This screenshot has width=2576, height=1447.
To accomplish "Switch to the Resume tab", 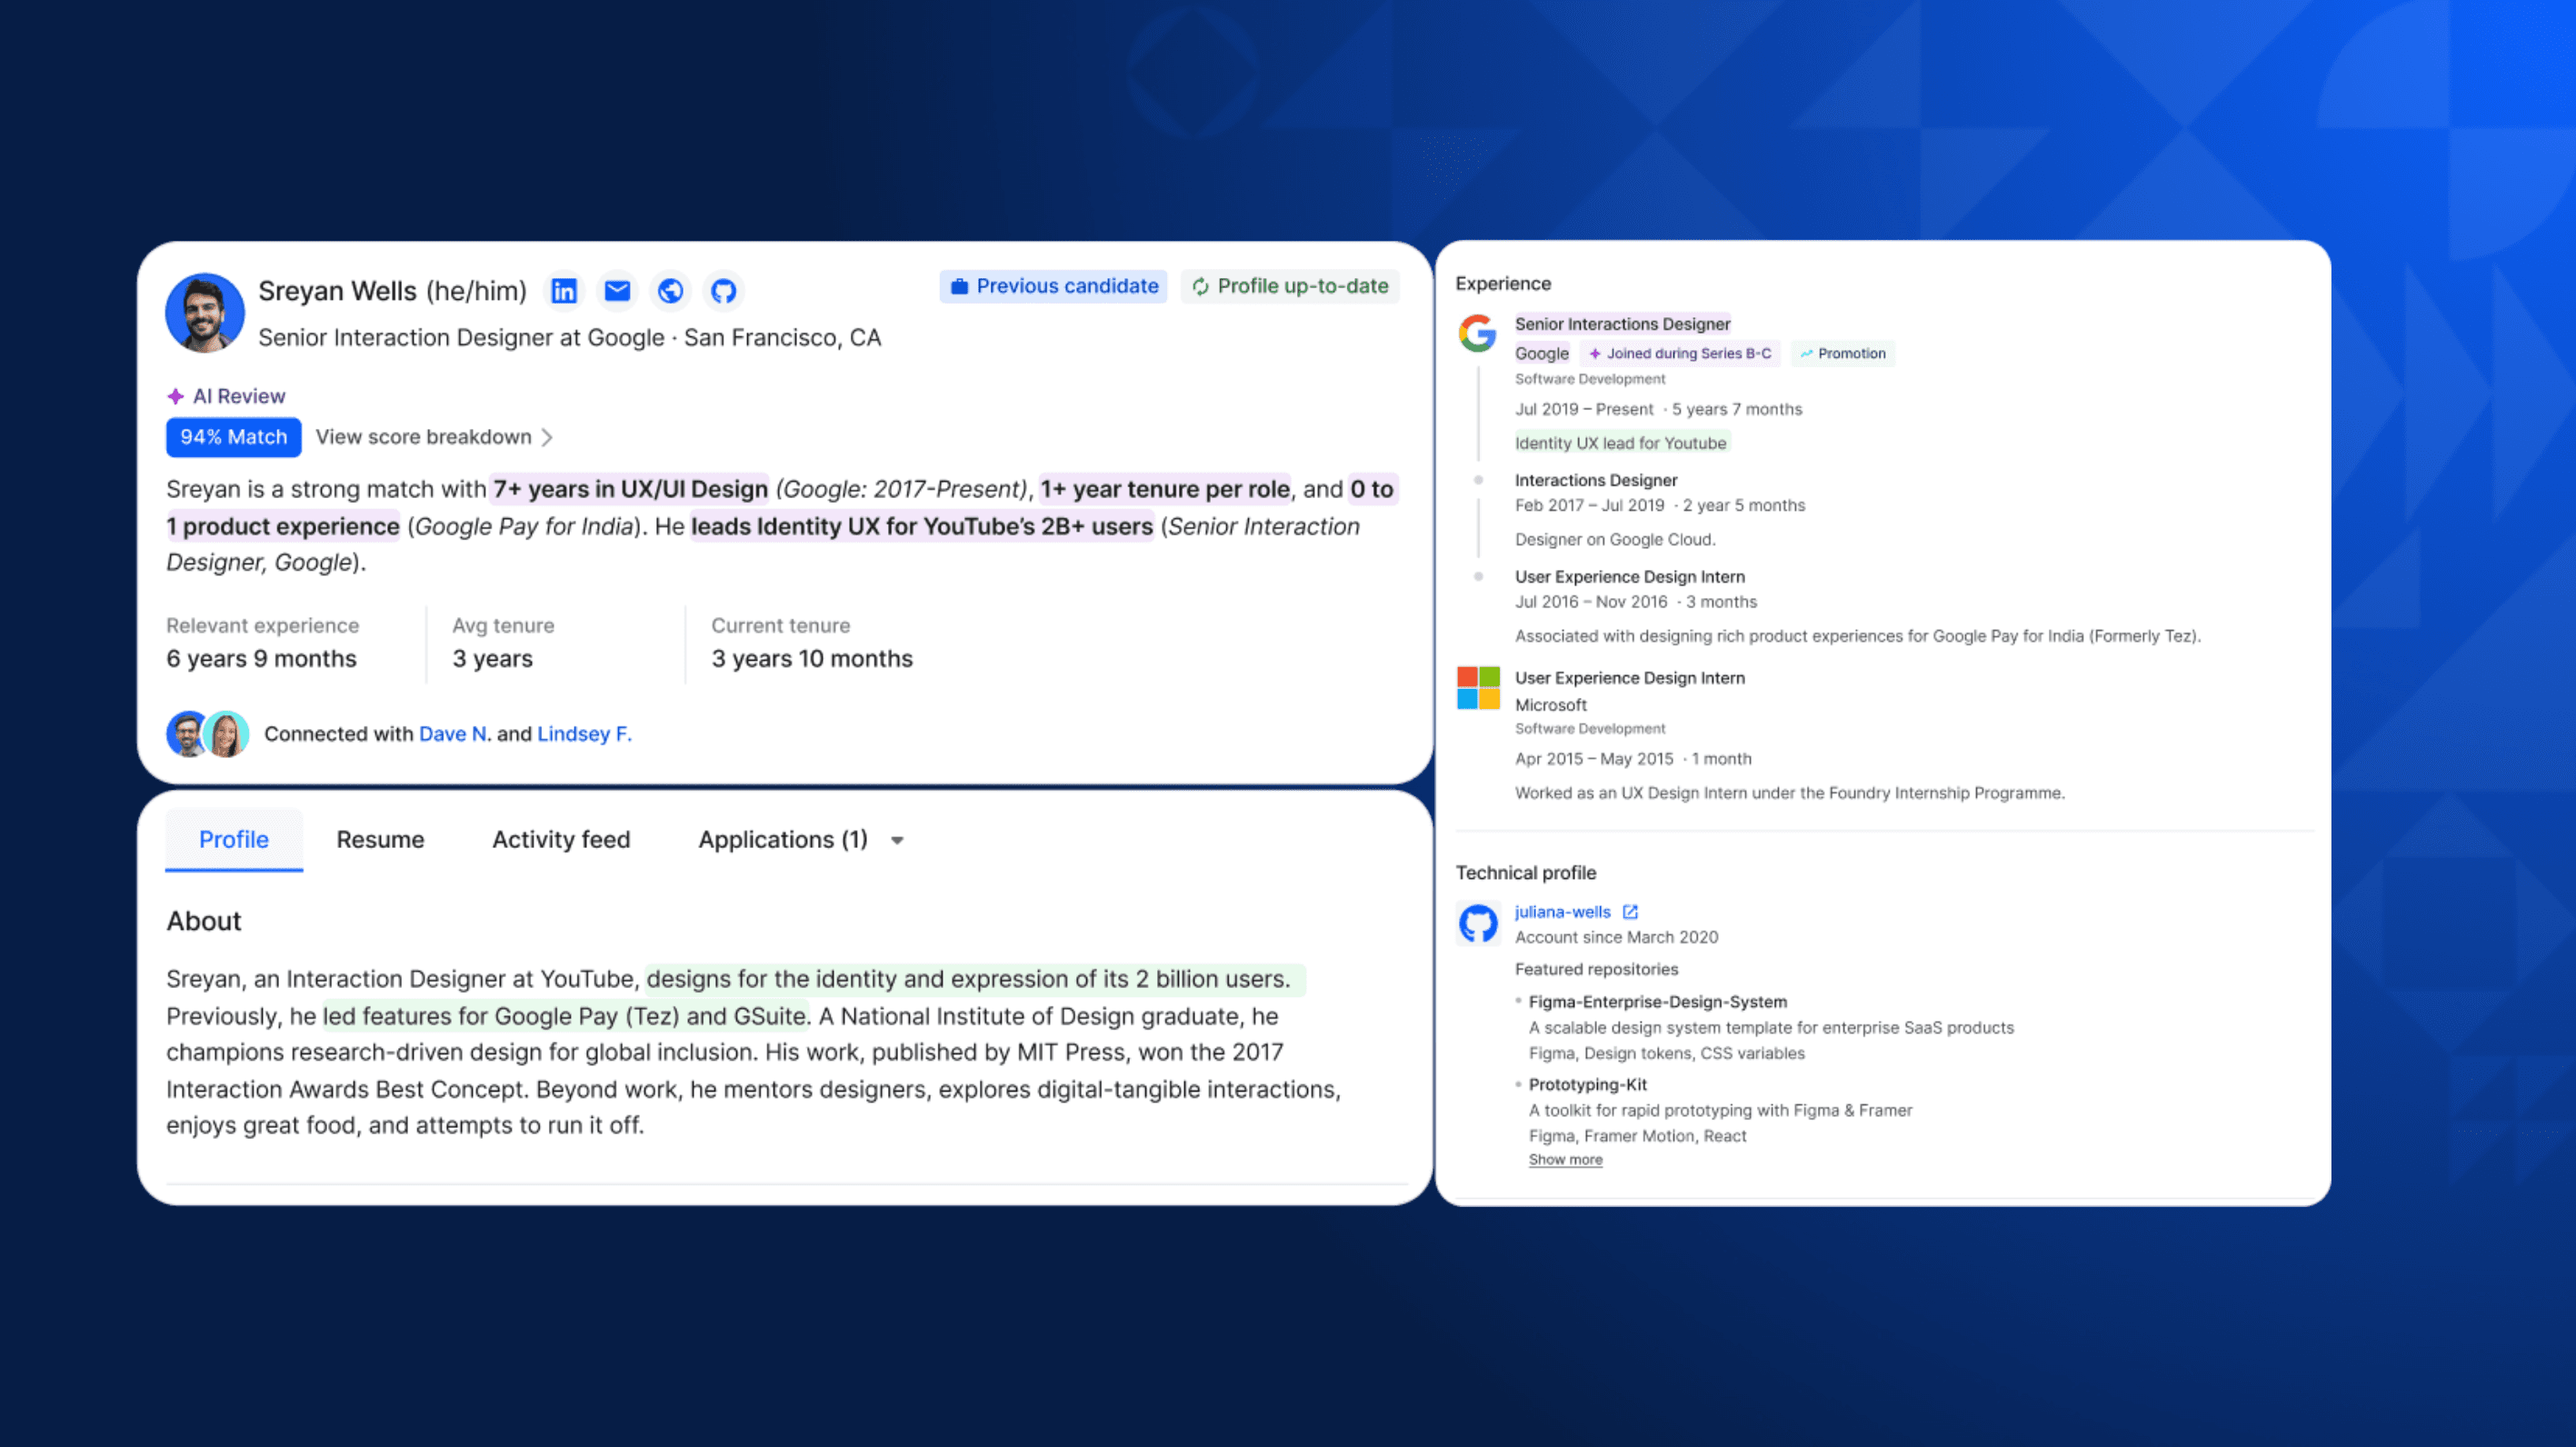I will click(x=380, y=840).
